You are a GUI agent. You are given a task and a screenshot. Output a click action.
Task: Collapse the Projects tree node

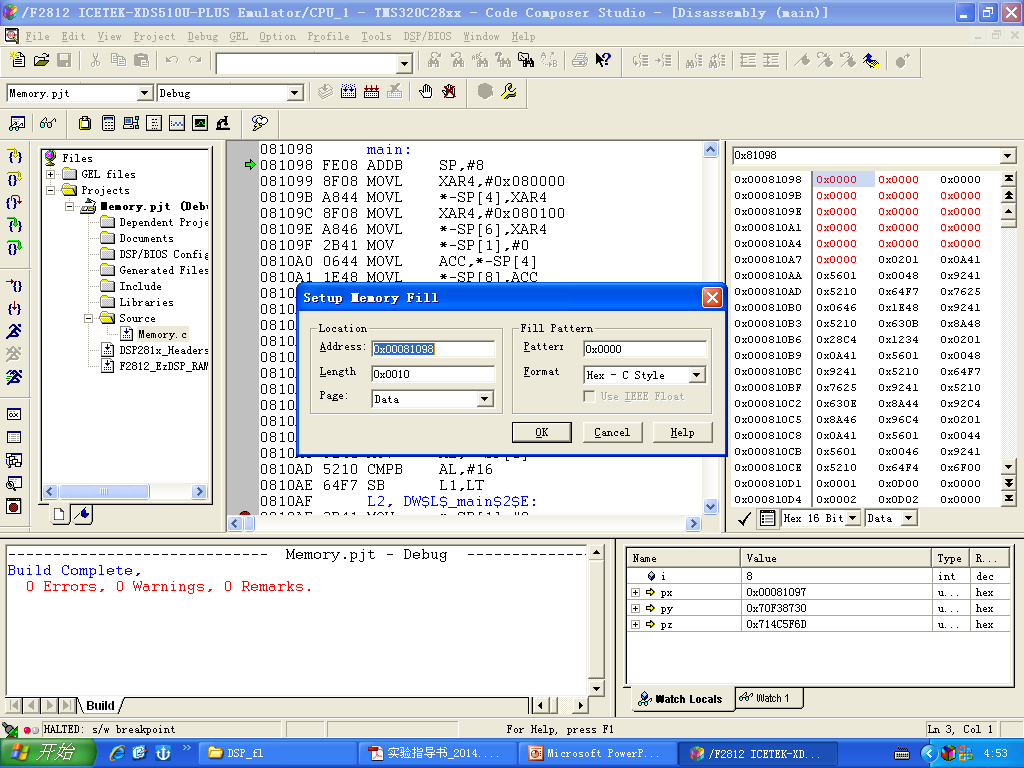50,191
